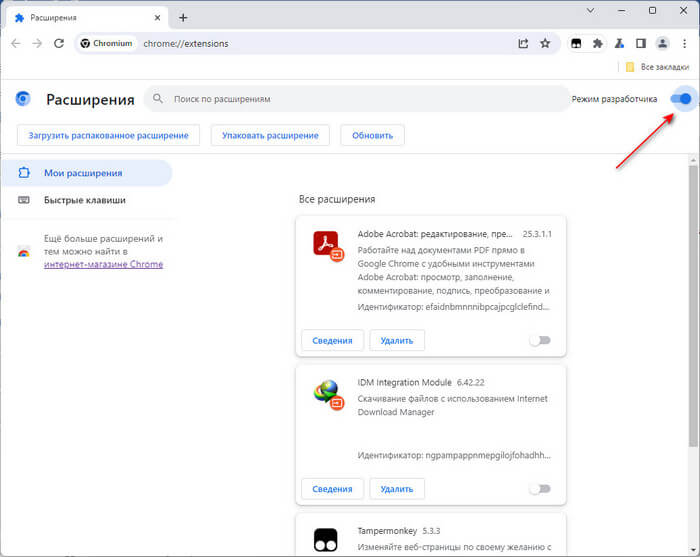Enable the IDM Integration Module toggle

[540, 489]
